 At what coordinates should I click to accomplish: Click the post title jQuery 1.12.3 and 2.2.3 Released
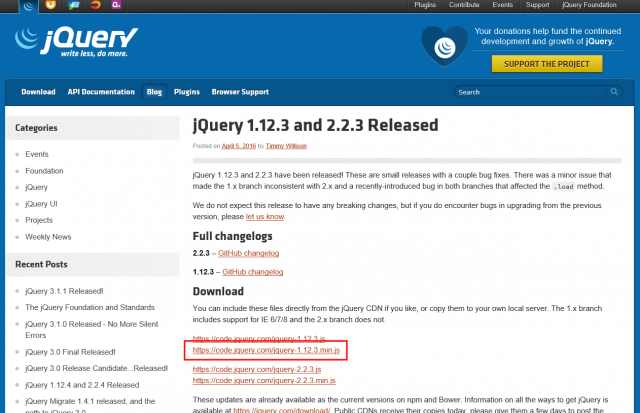[316, 125]
